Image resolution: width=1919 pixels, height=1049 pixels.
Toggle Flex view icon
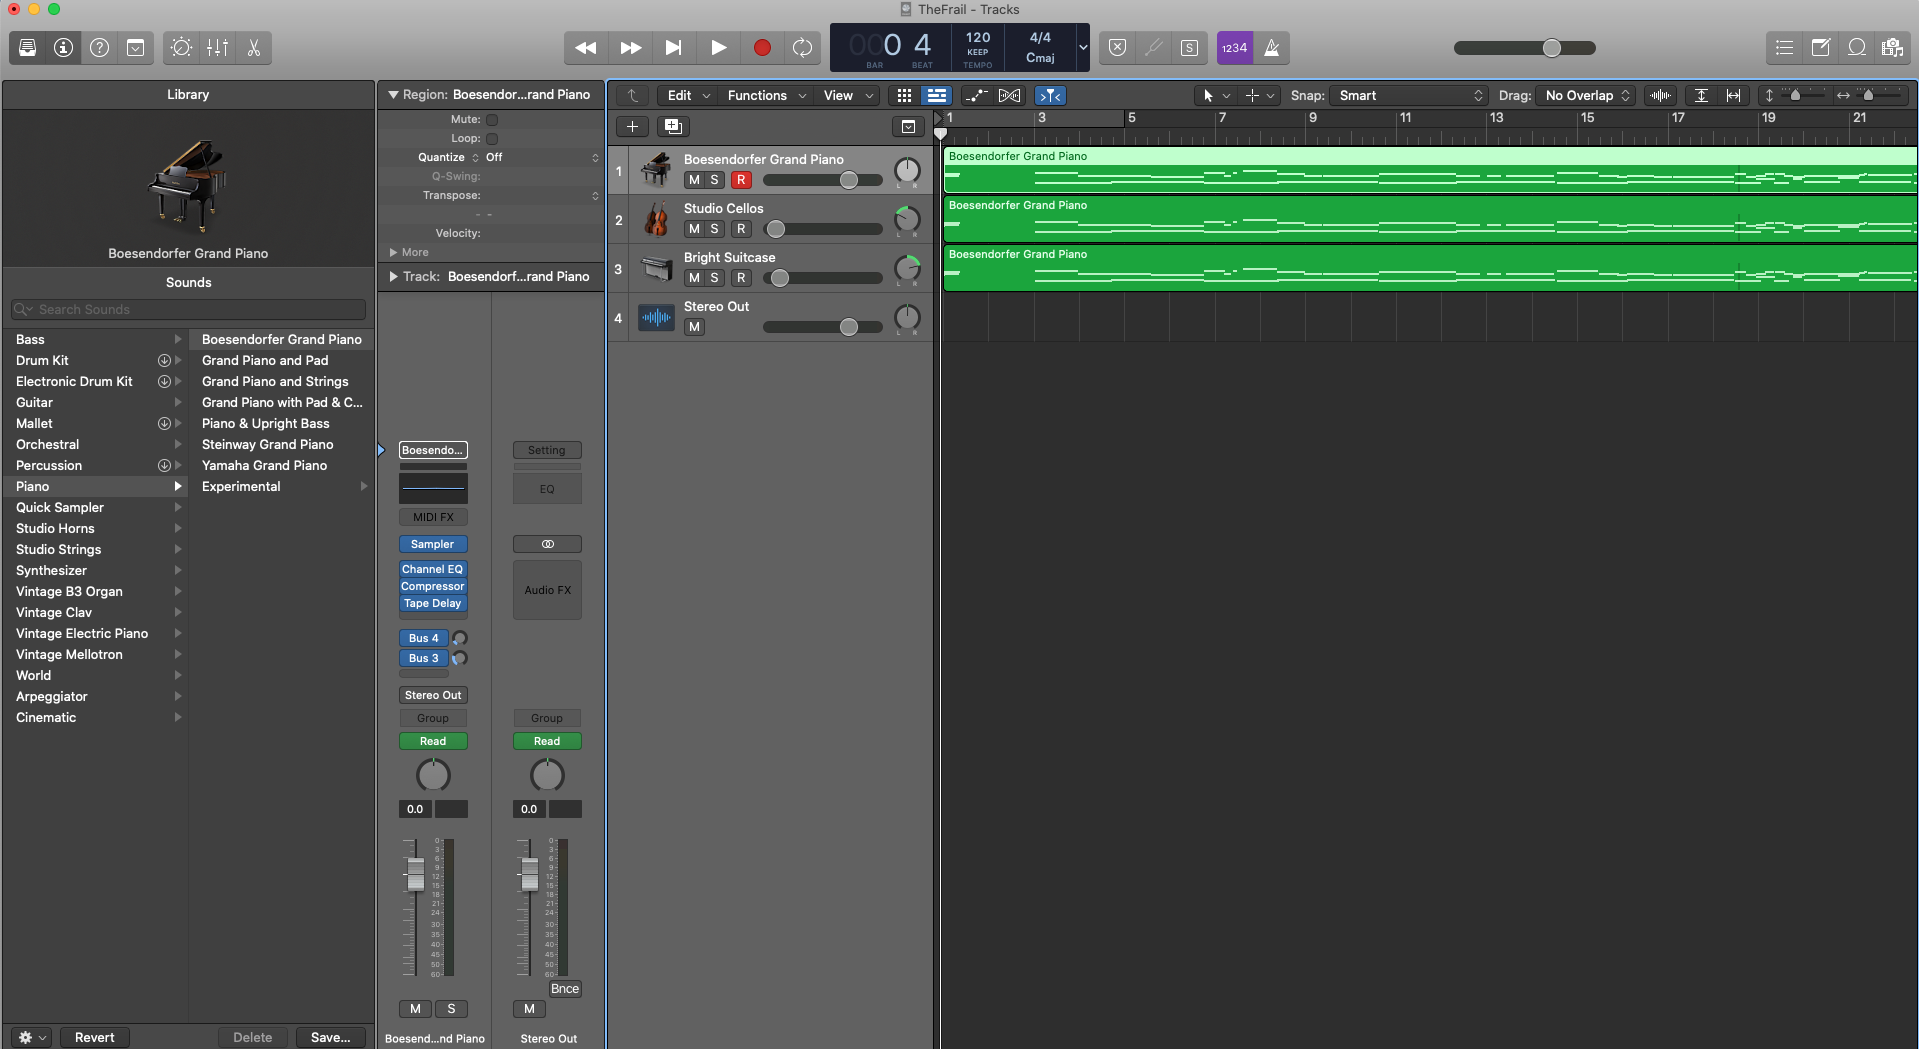(1010, 95)
